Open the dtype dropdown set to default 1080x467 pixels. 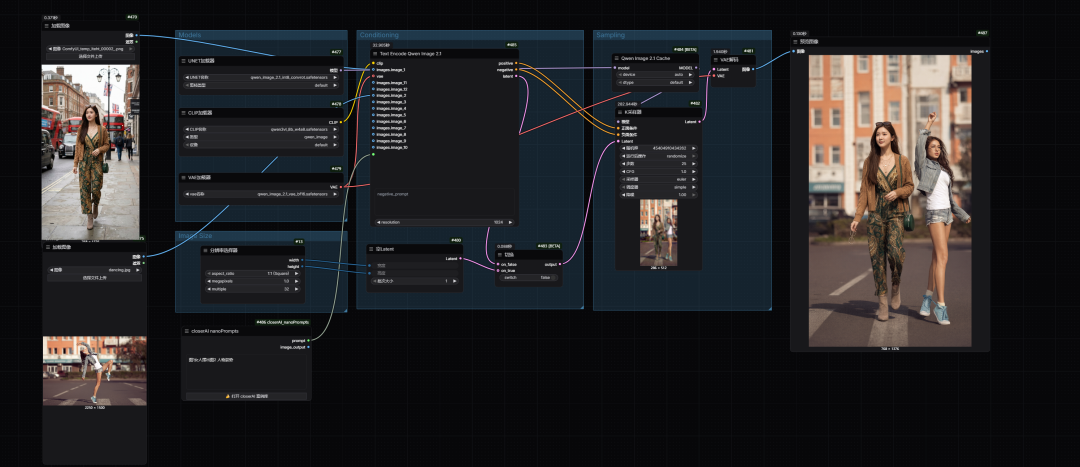[x=652, y=82]
